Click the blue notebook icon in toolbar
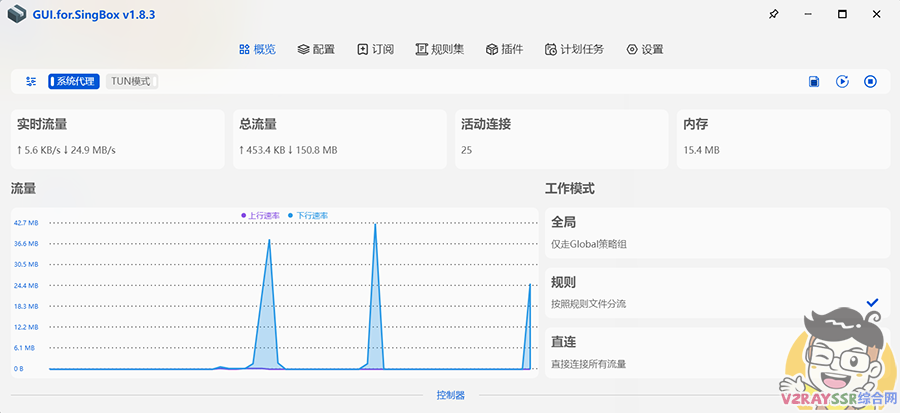 tap(814, 81)
